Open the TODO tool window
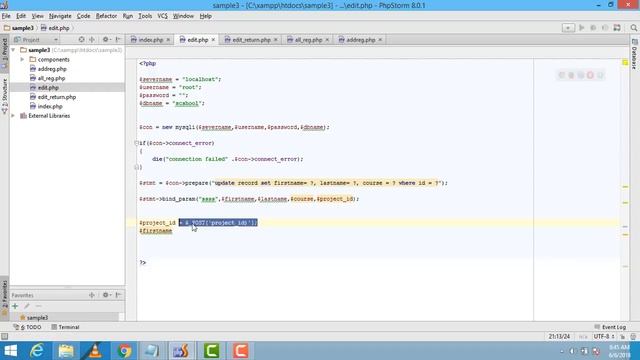 pos(27,327)
